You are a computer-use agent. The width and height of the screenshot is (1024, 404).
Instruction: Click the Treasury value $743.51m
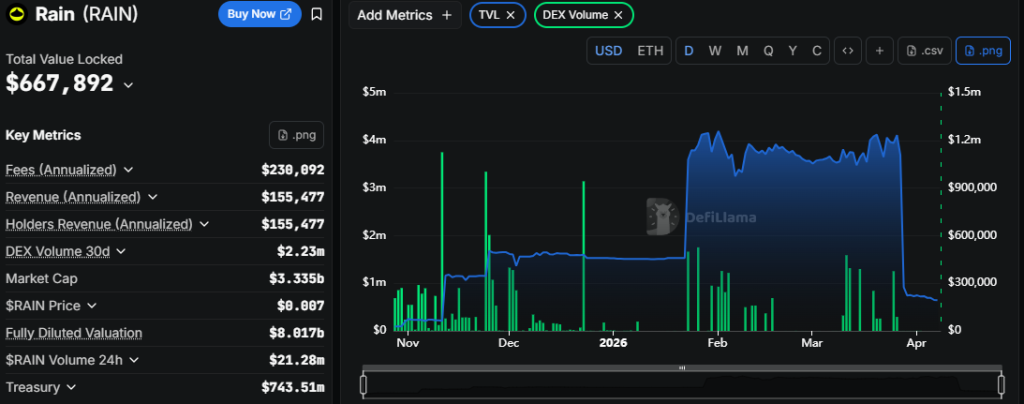(x=293, y=387)
